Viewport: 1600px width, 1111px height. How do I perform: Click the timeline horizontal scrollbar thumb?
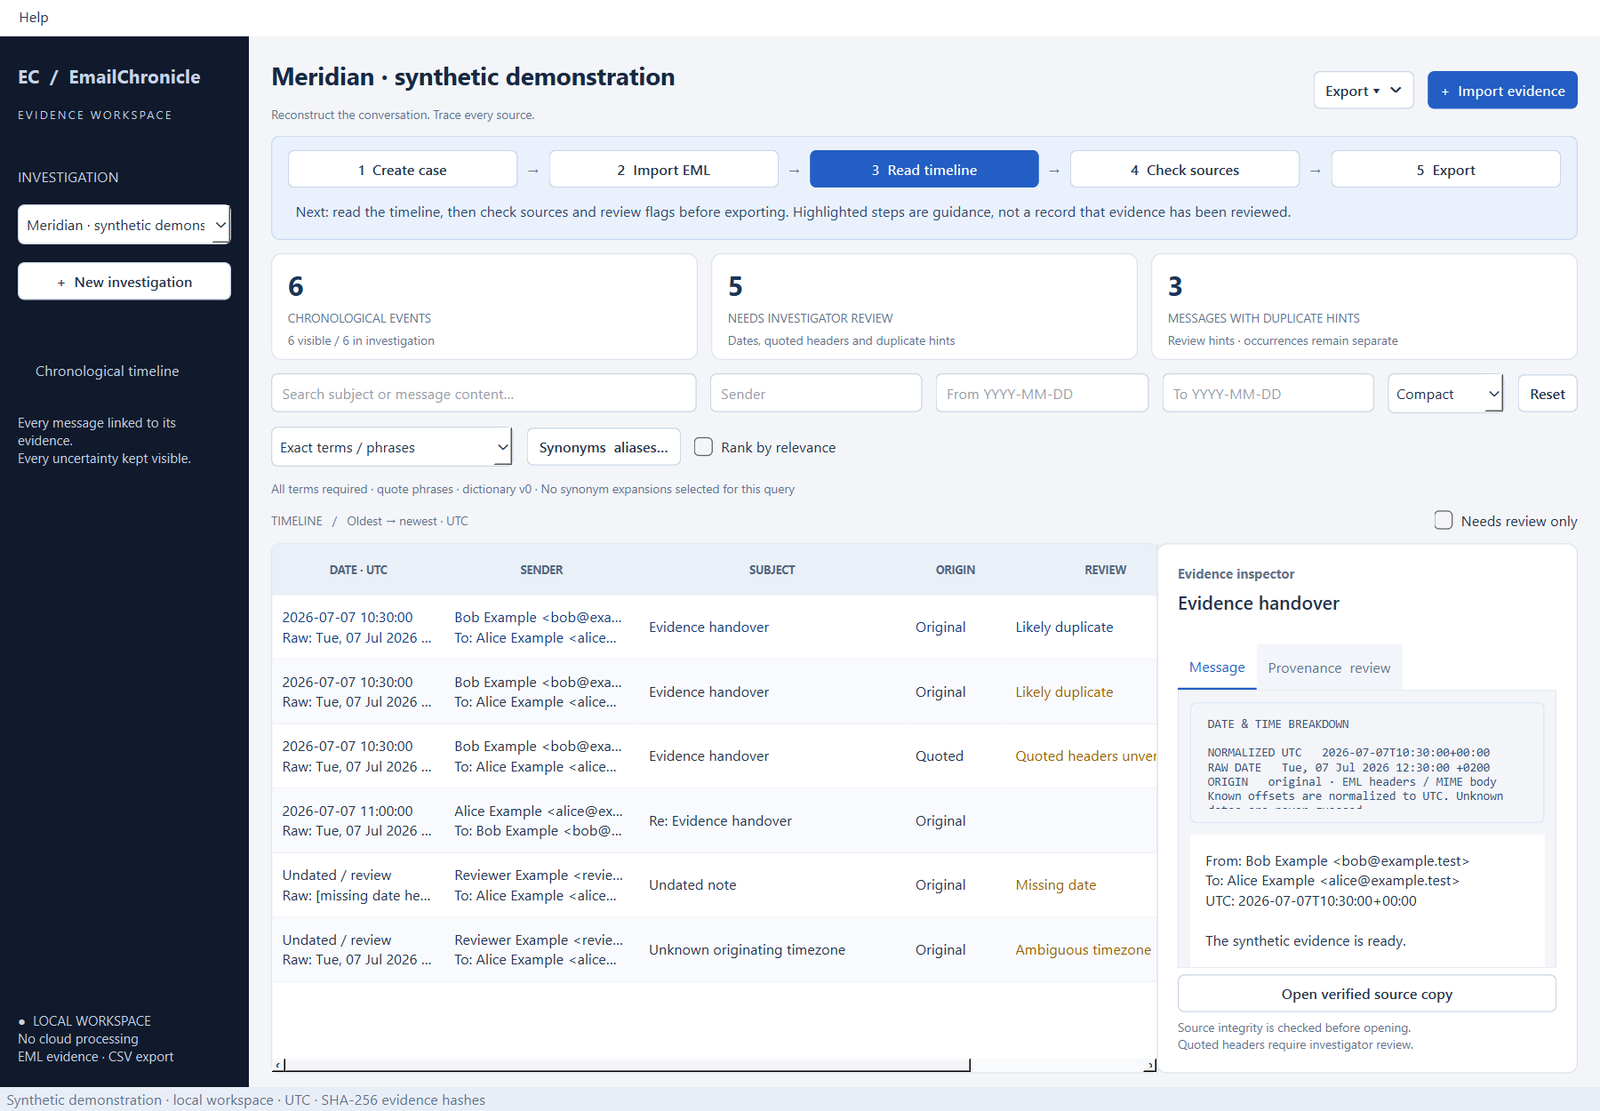[627, 1065]
